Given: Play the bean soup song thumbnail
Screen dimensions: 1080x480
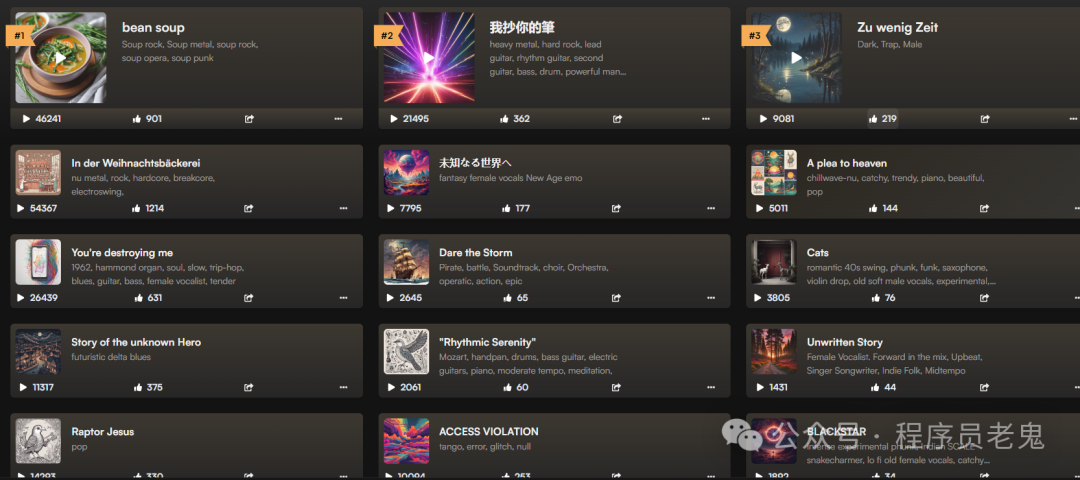Looking at the screenshot, I should coord(61,58).
